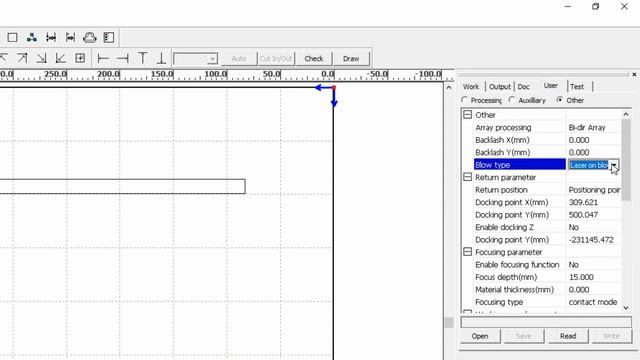Click the arrow pointing to upper-right corner icon

[22, 58]
